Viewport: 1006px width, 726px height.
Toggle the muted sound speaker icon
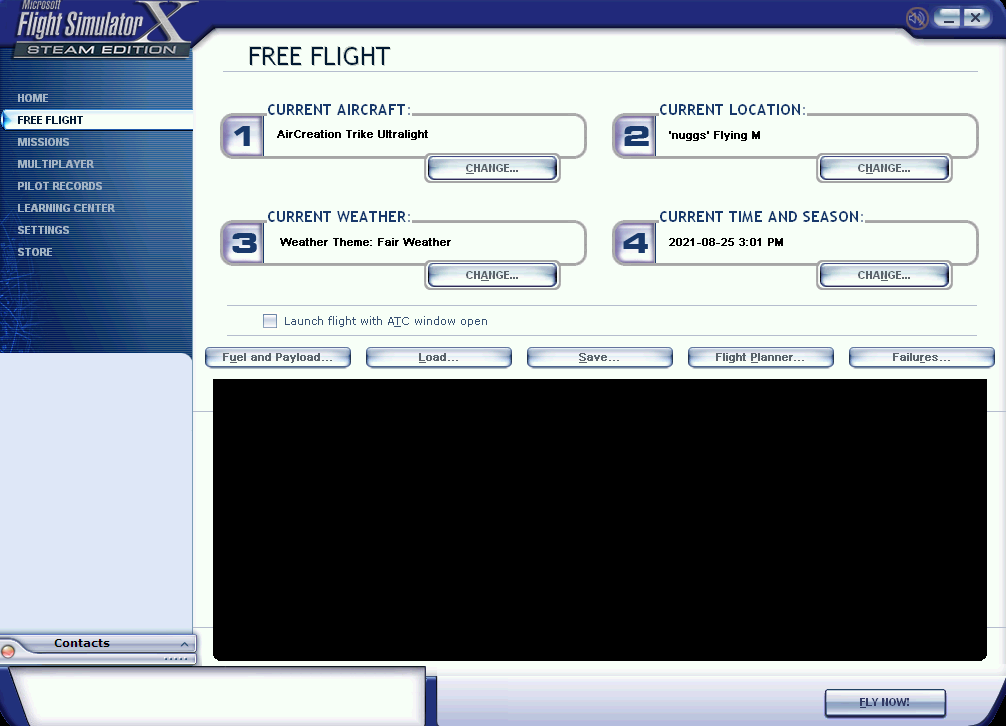(x=916, y=18)
